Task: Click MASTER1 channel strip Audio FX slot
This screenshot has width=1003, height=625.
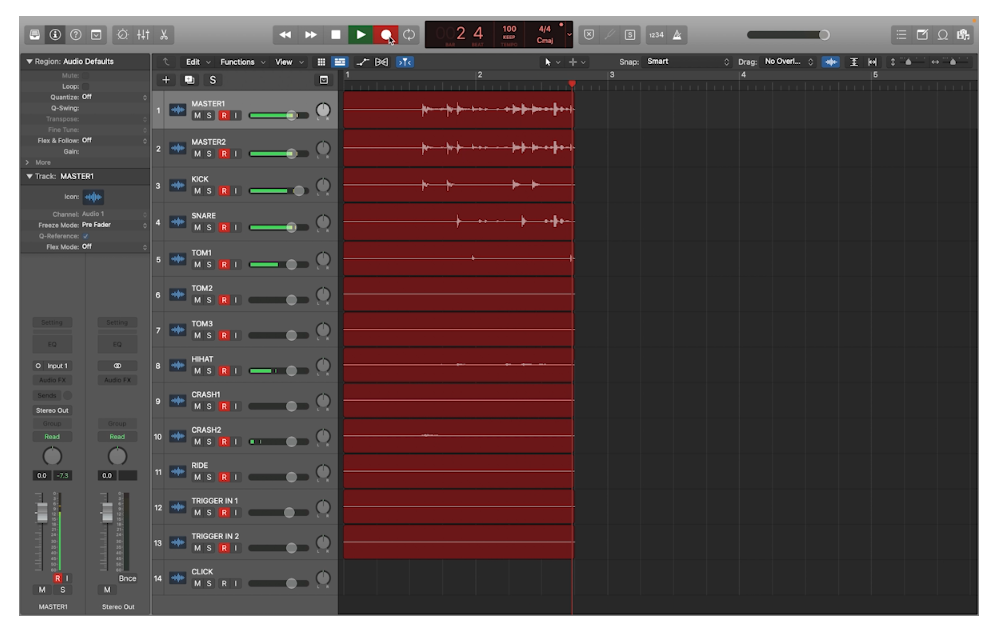Action: pos(52,380)
